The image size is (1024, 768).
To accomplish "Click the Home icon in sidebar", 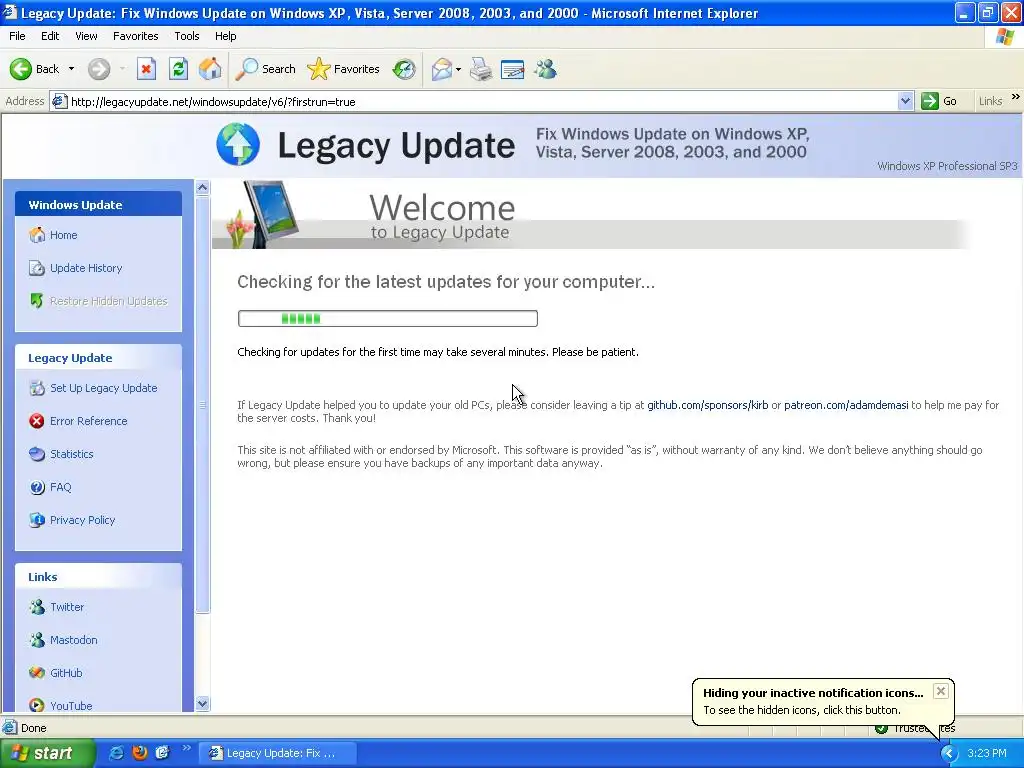I will click(x=37, y=235).
